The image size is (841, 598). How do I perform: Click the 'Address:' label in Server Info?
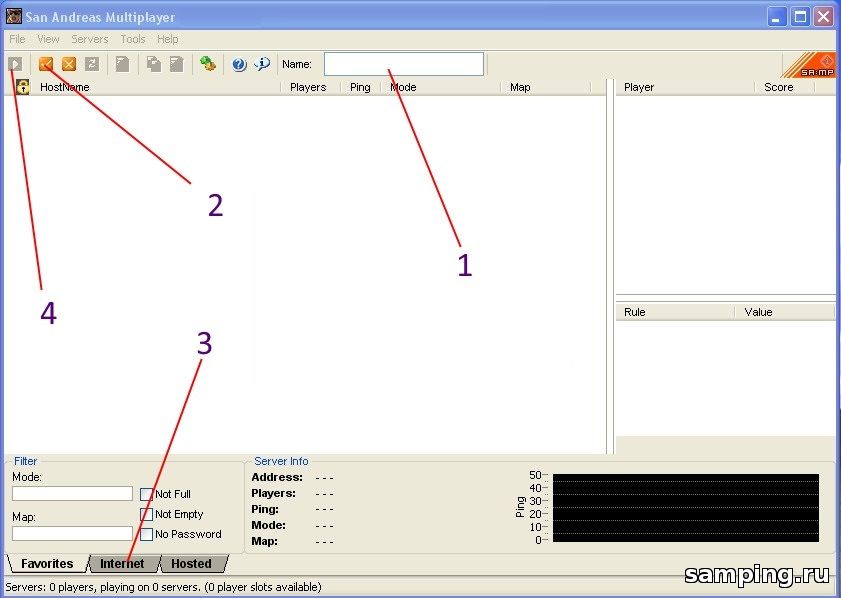click(x=277, y=477)
